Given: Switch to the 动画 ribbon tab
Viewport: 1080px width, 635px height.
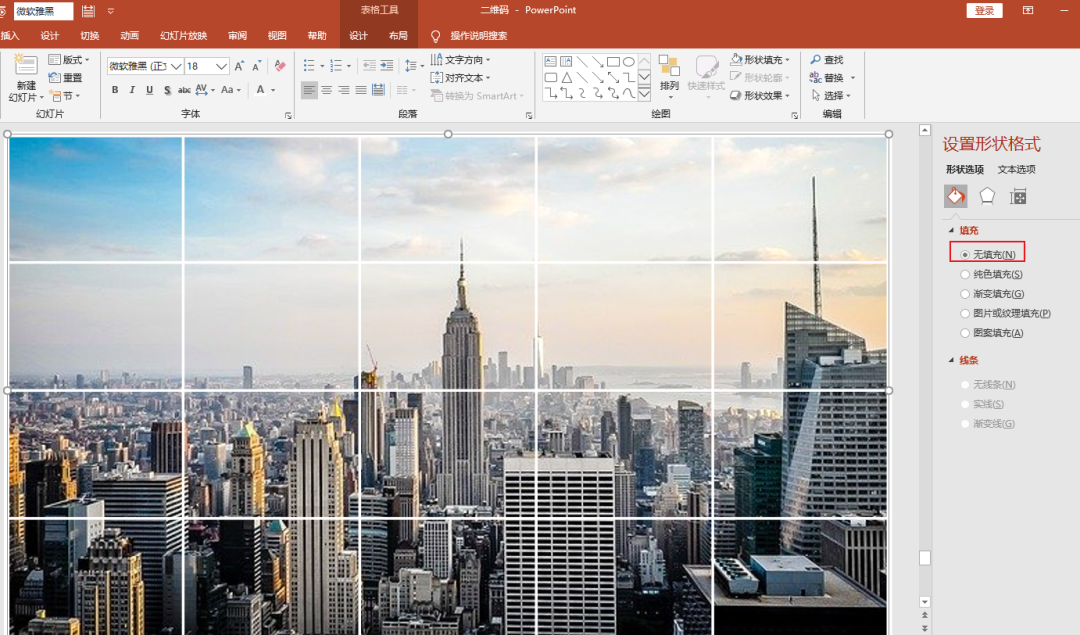Looking at the screenshot, I should [x=130, y=36].
